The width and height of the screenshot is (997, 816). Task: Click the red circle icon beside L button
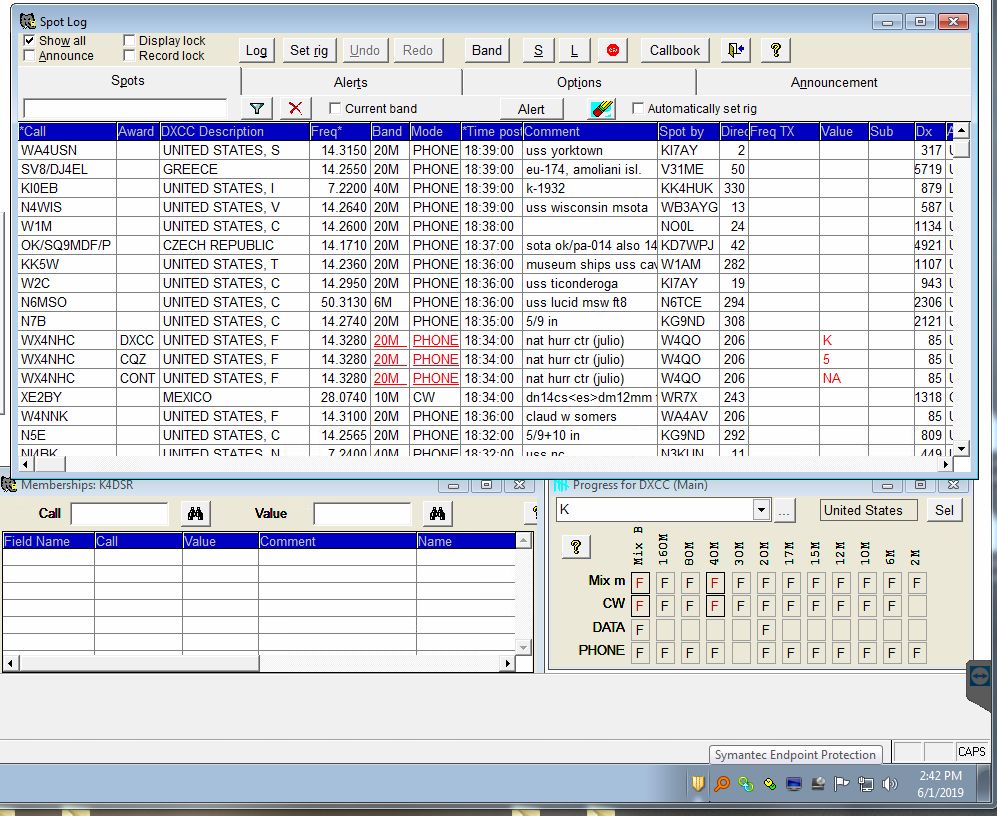coord(613,50)
